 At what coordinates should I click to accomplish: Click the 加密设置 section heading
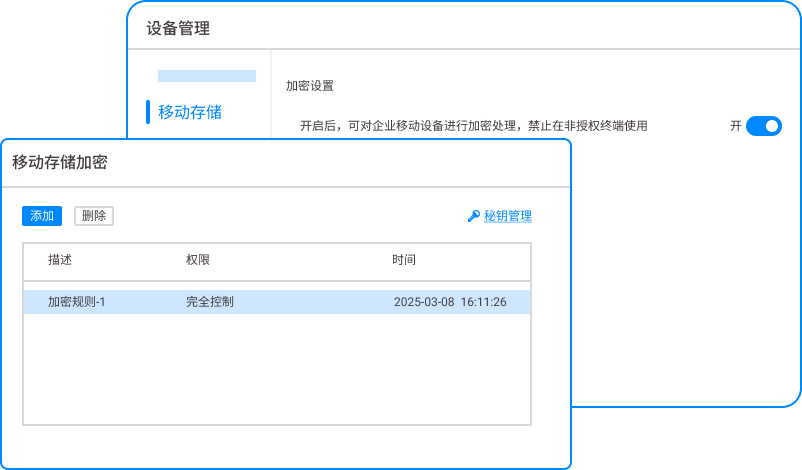click(310, 87)
